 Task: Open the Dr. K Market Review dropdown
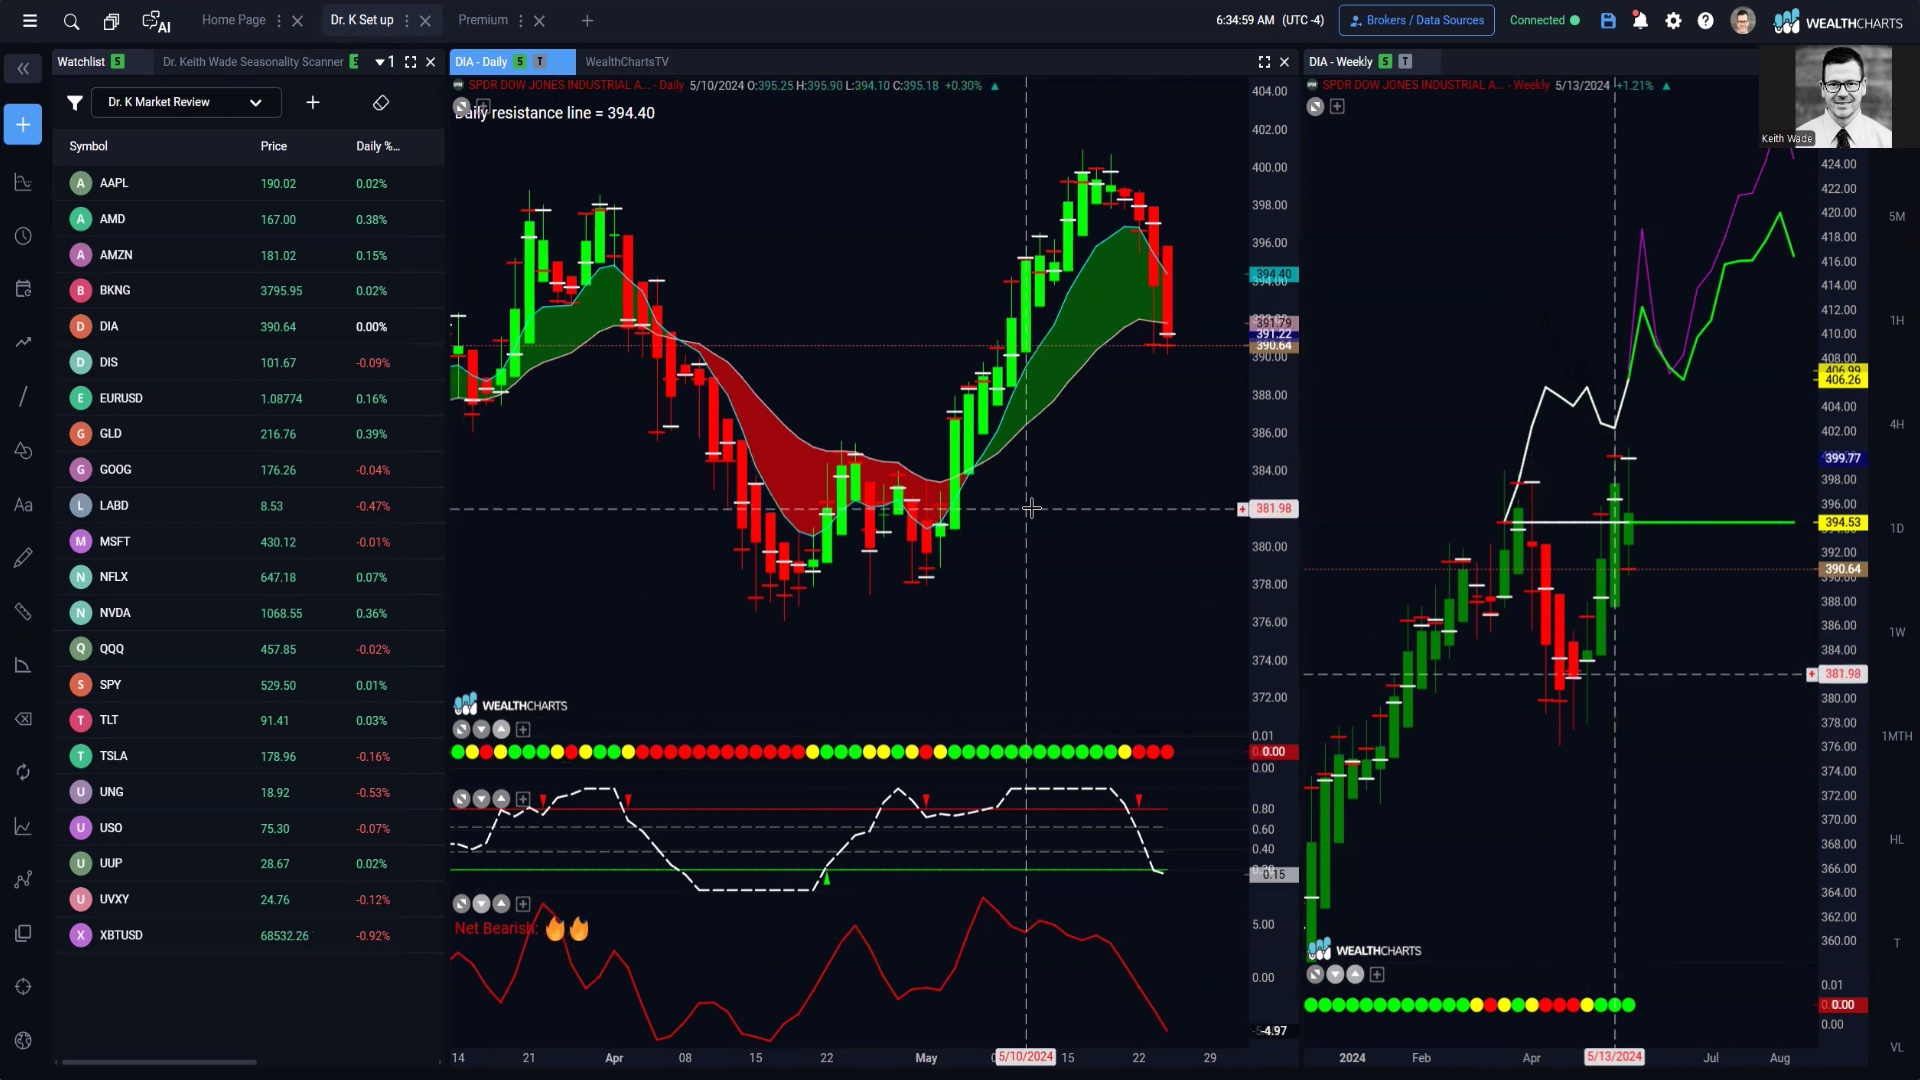coord(186,102)
